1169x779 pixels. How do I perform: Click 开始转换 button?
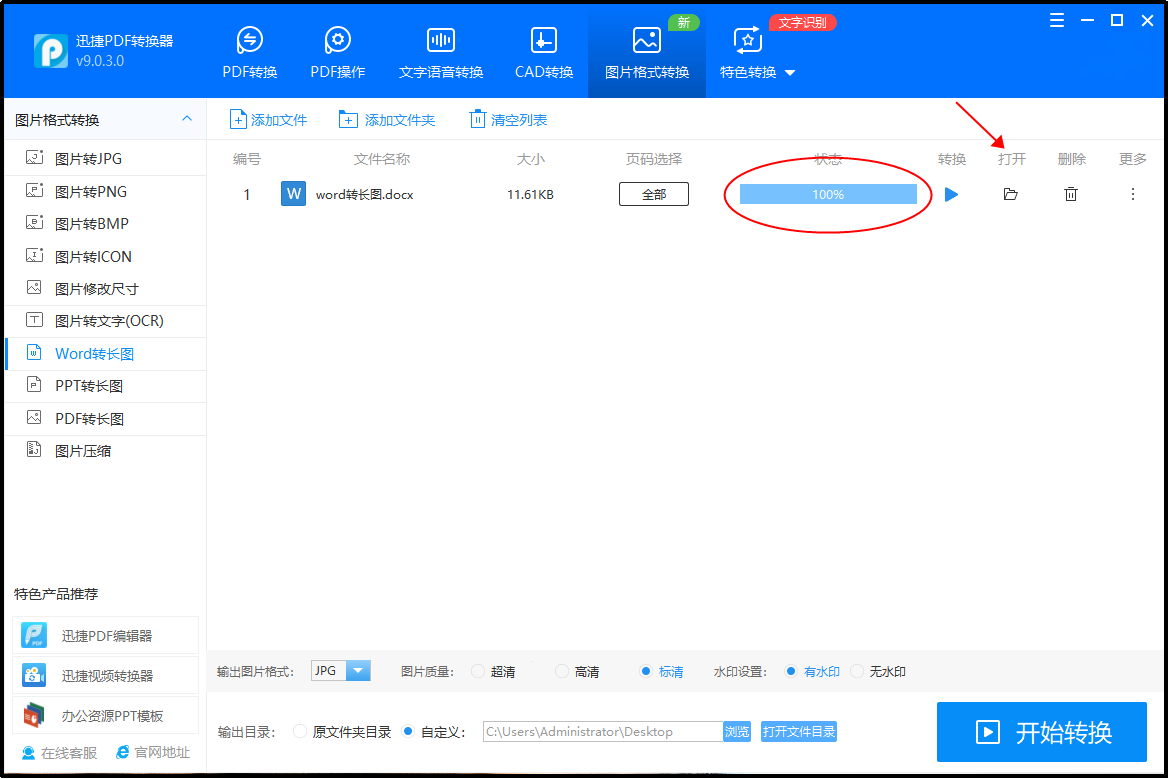[1042, 732]
